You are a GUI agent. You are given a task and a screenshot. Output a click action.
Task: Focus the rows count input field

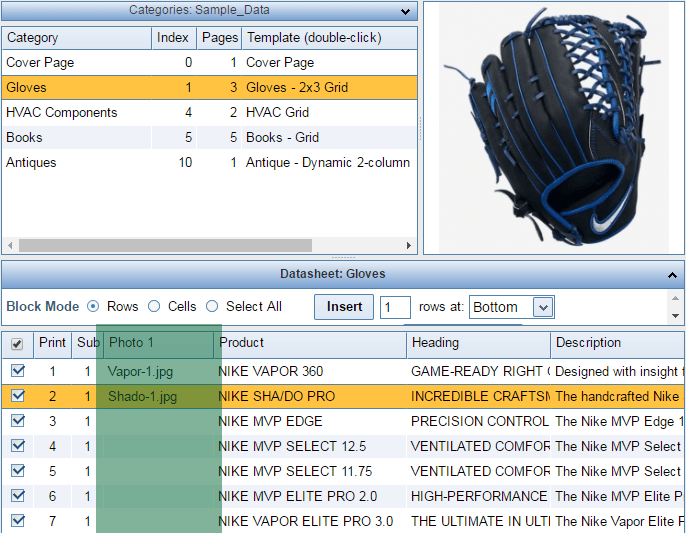(x=395, y=307)
